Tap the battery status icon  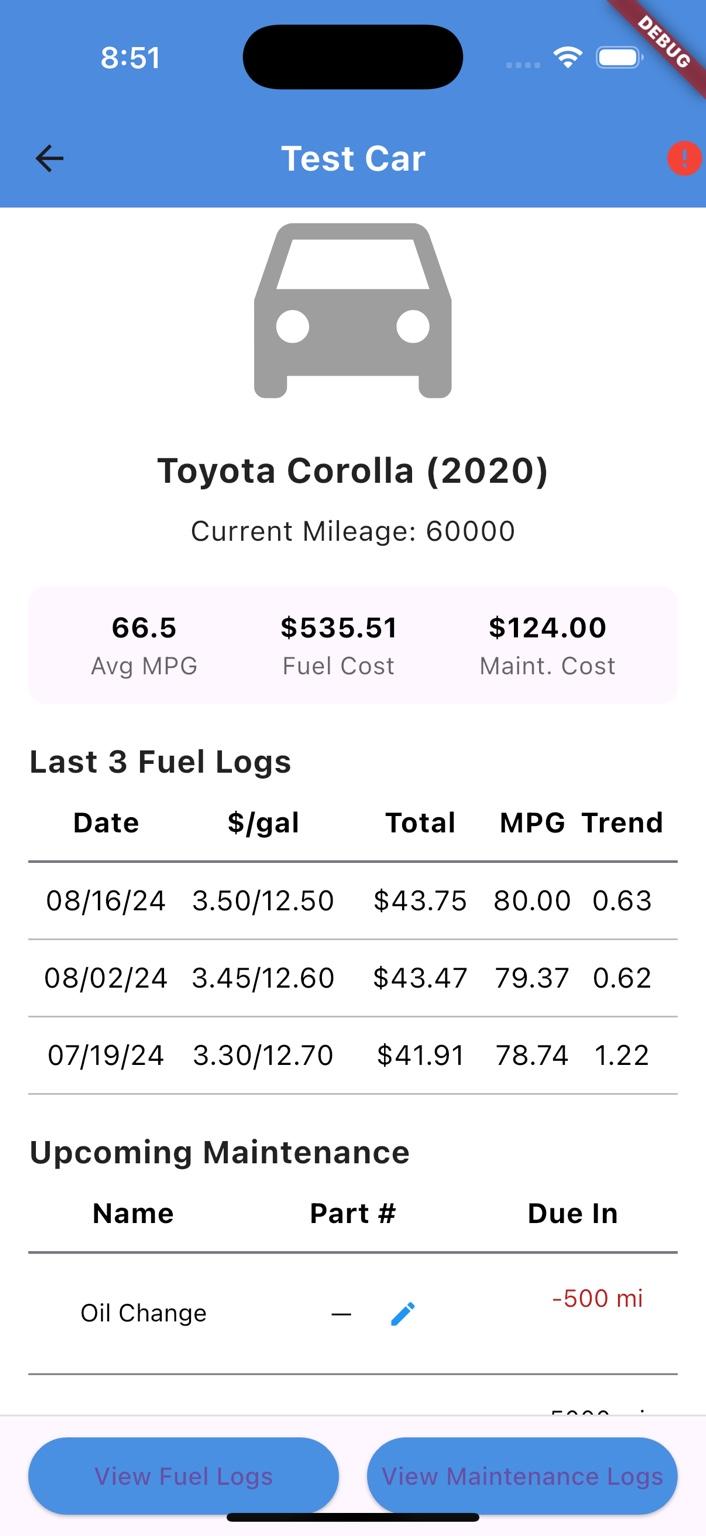tap(620, 58)
